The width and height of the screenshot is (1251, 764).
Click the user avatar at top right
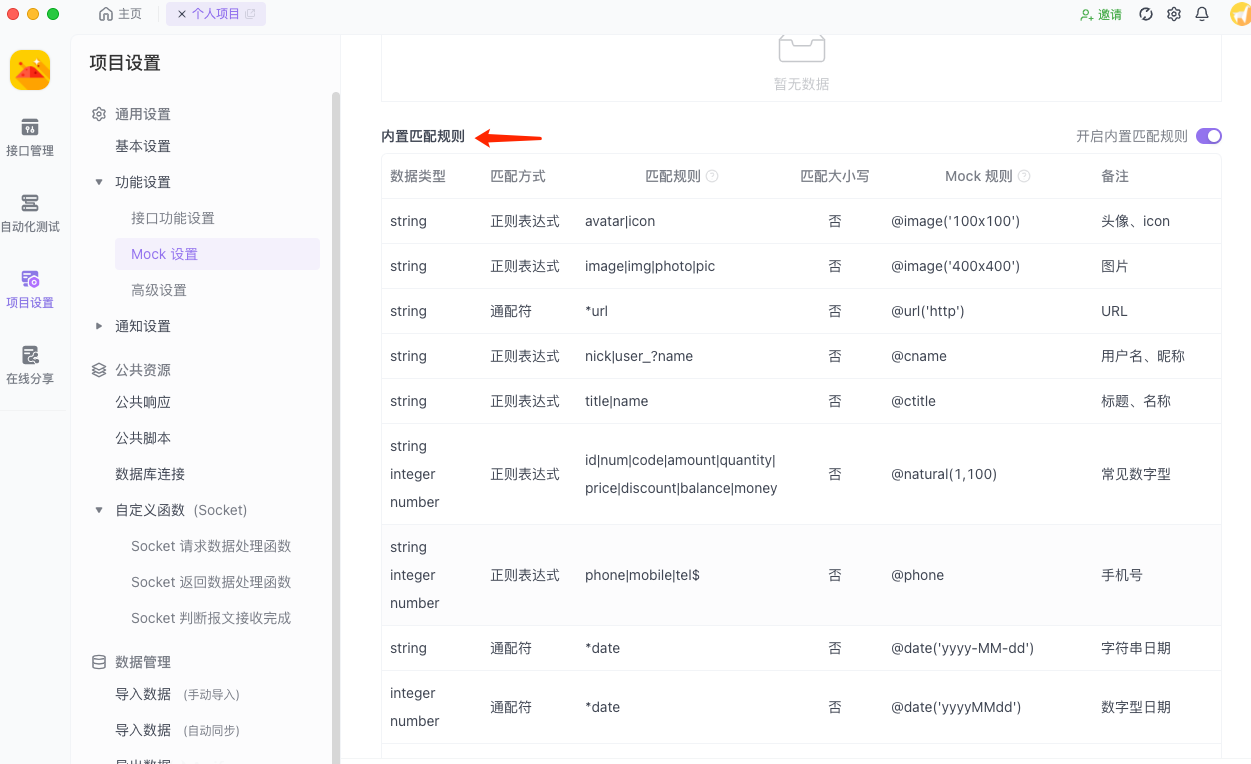(1240, 14)
